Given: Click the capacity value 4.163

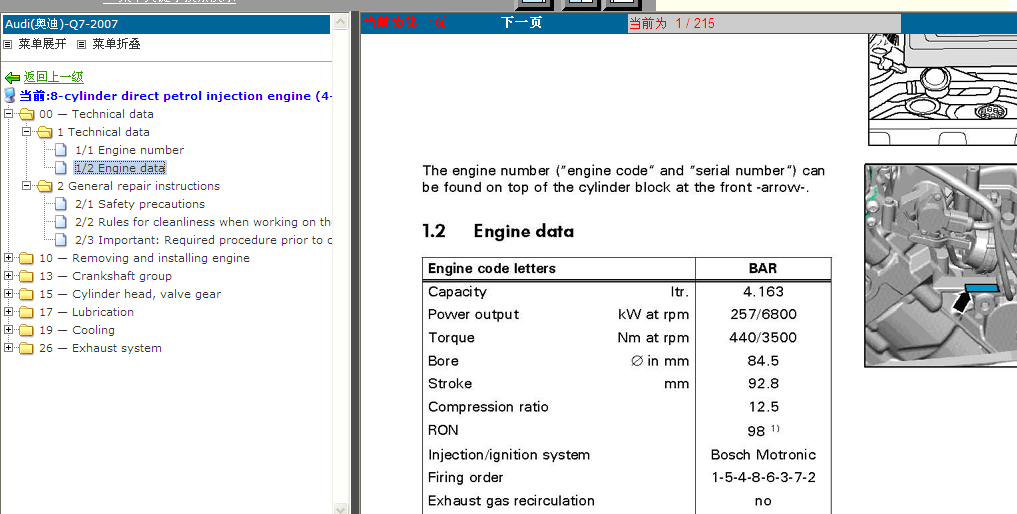Looking at the screenshot, I should [x=763, y=292].
